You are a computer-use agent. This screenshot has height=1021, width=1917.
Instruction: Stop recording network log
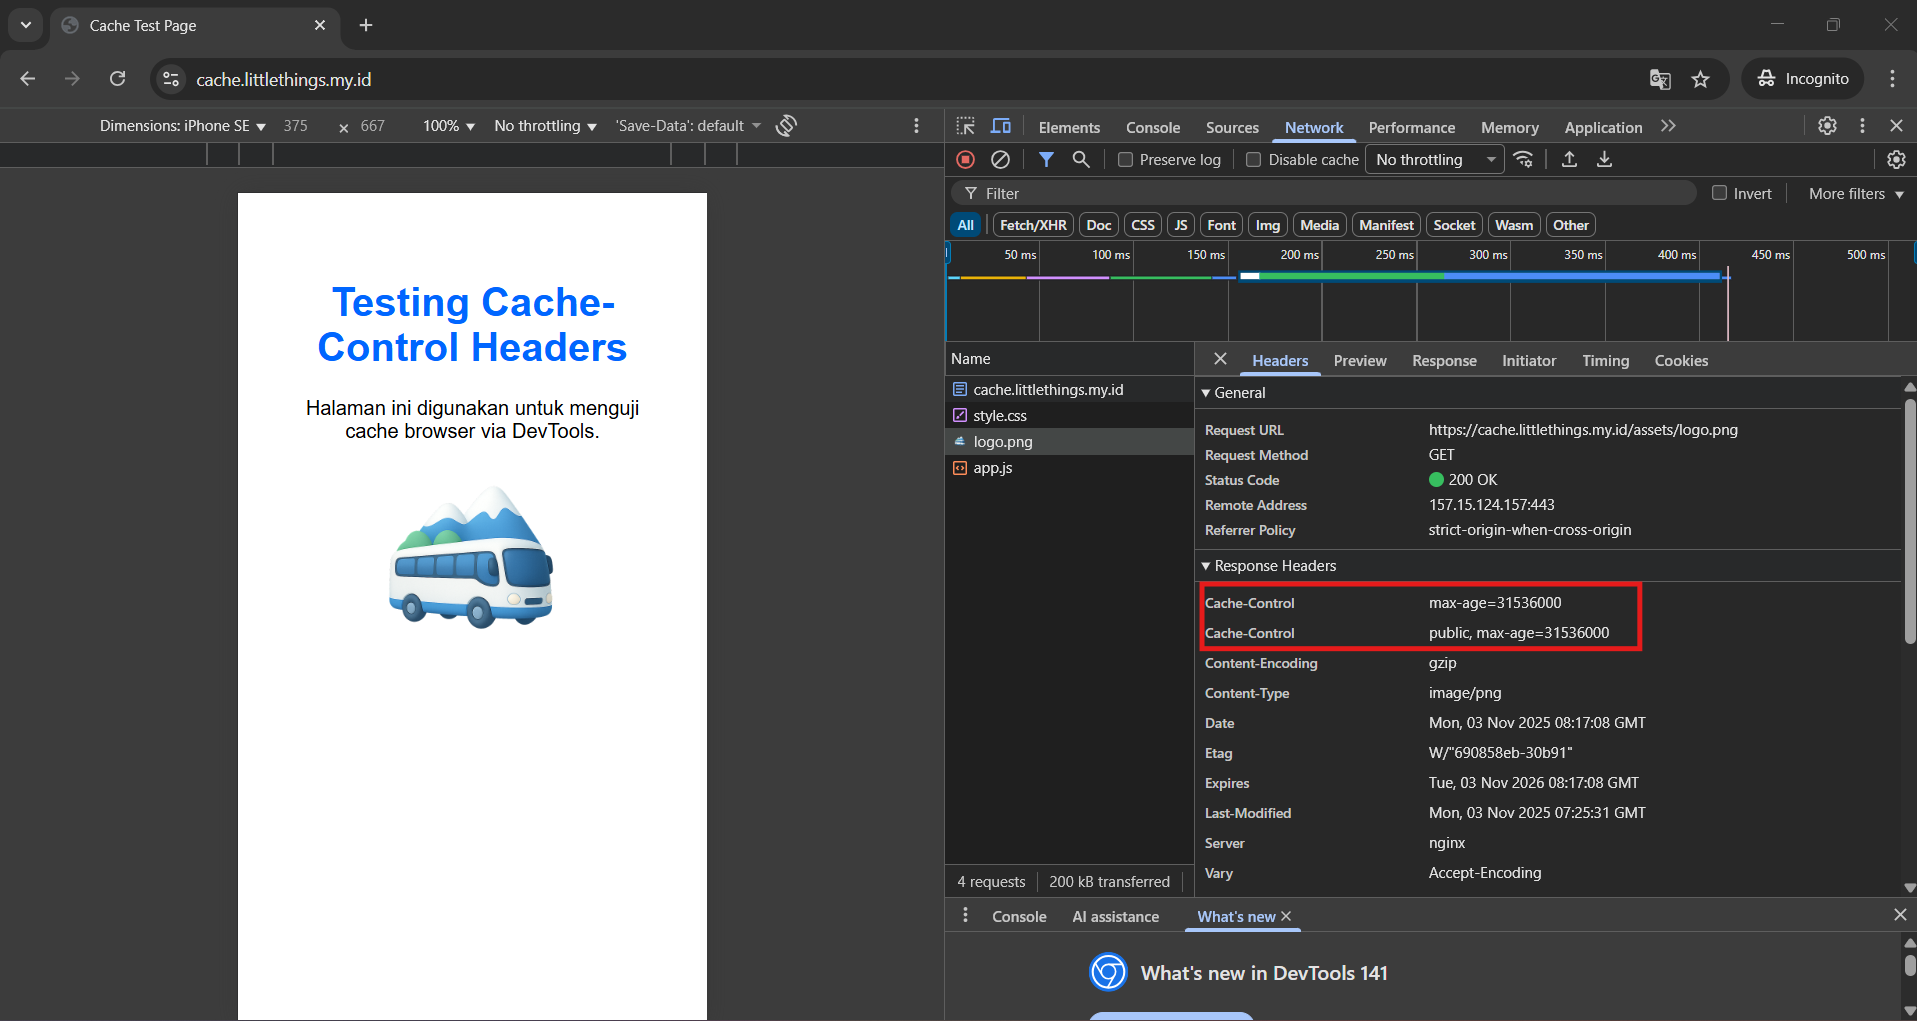pyautogui.click(x=965, y=159)
